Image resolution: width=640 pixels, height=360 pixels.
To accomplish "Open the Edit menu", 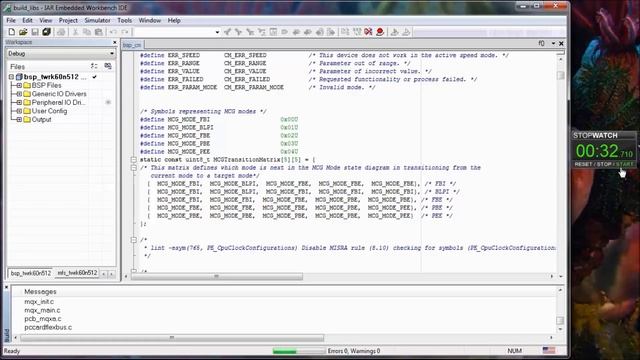I will point(27,20).
